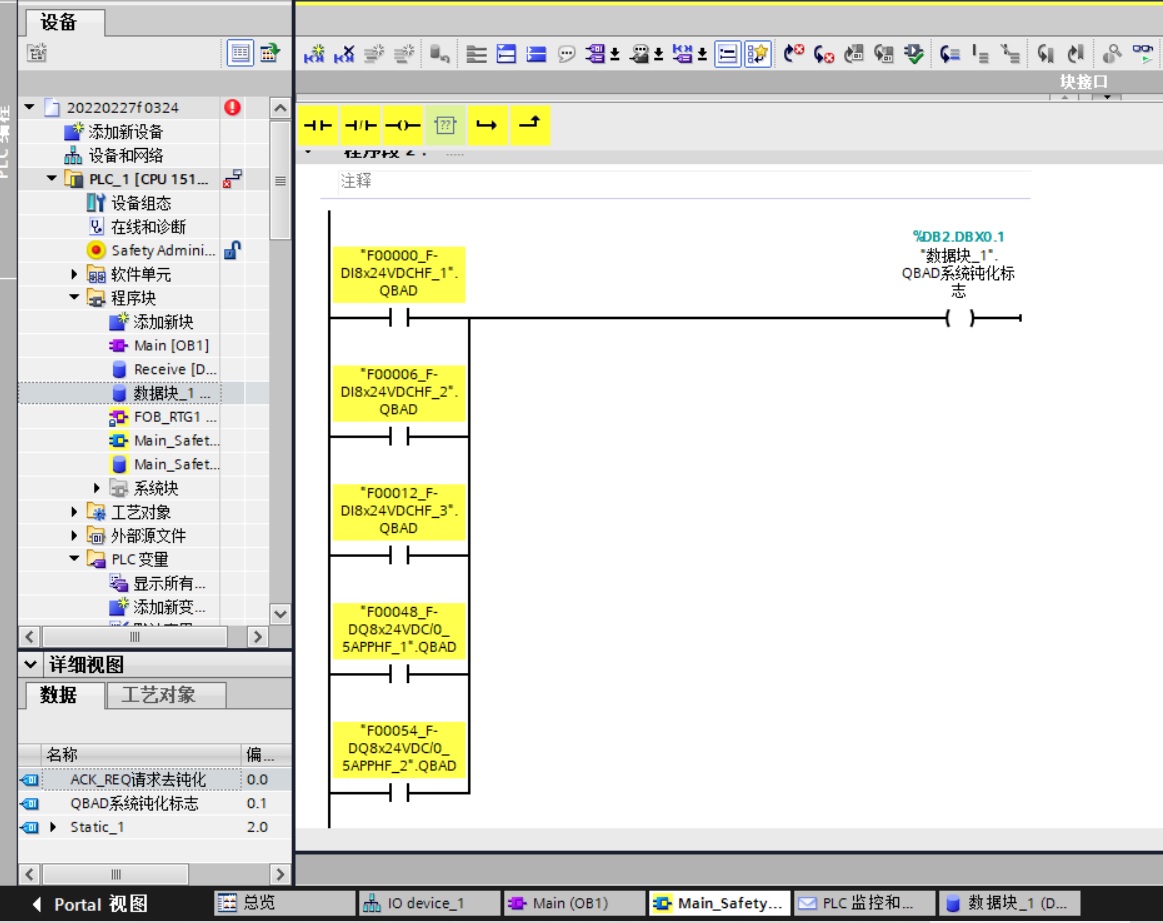Click the project tree horizontal scrollbar
1163x923 pixels.
(135, 636)
